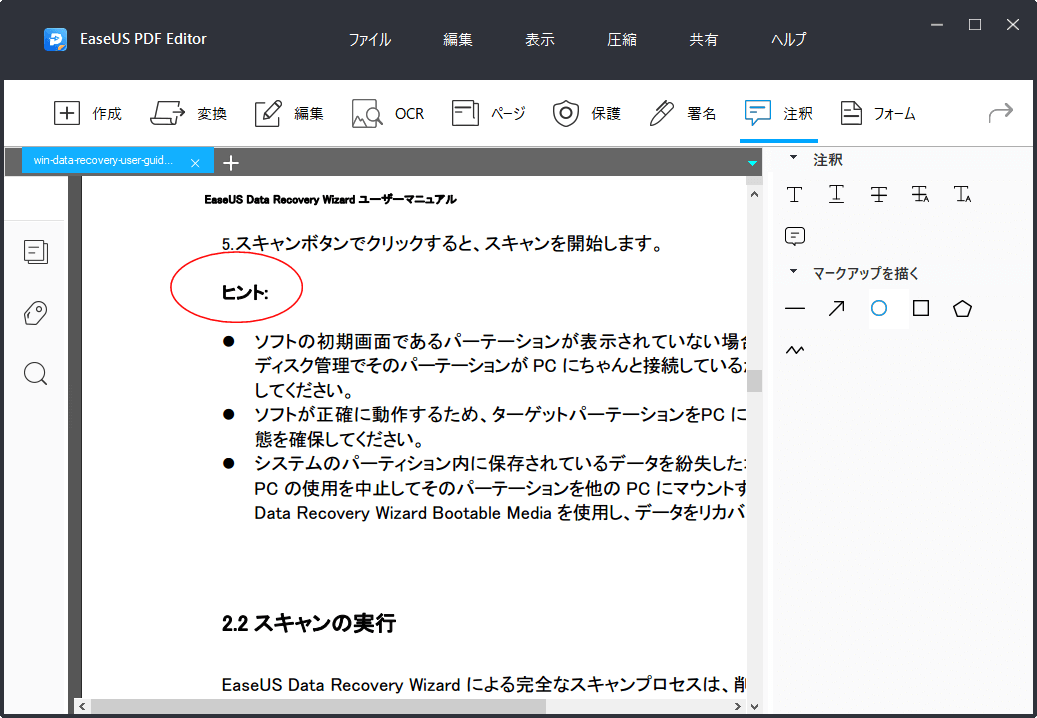Open the bookmarks panel in sidebar
The width and height of the screenshot is (1037, 718).
35,313
